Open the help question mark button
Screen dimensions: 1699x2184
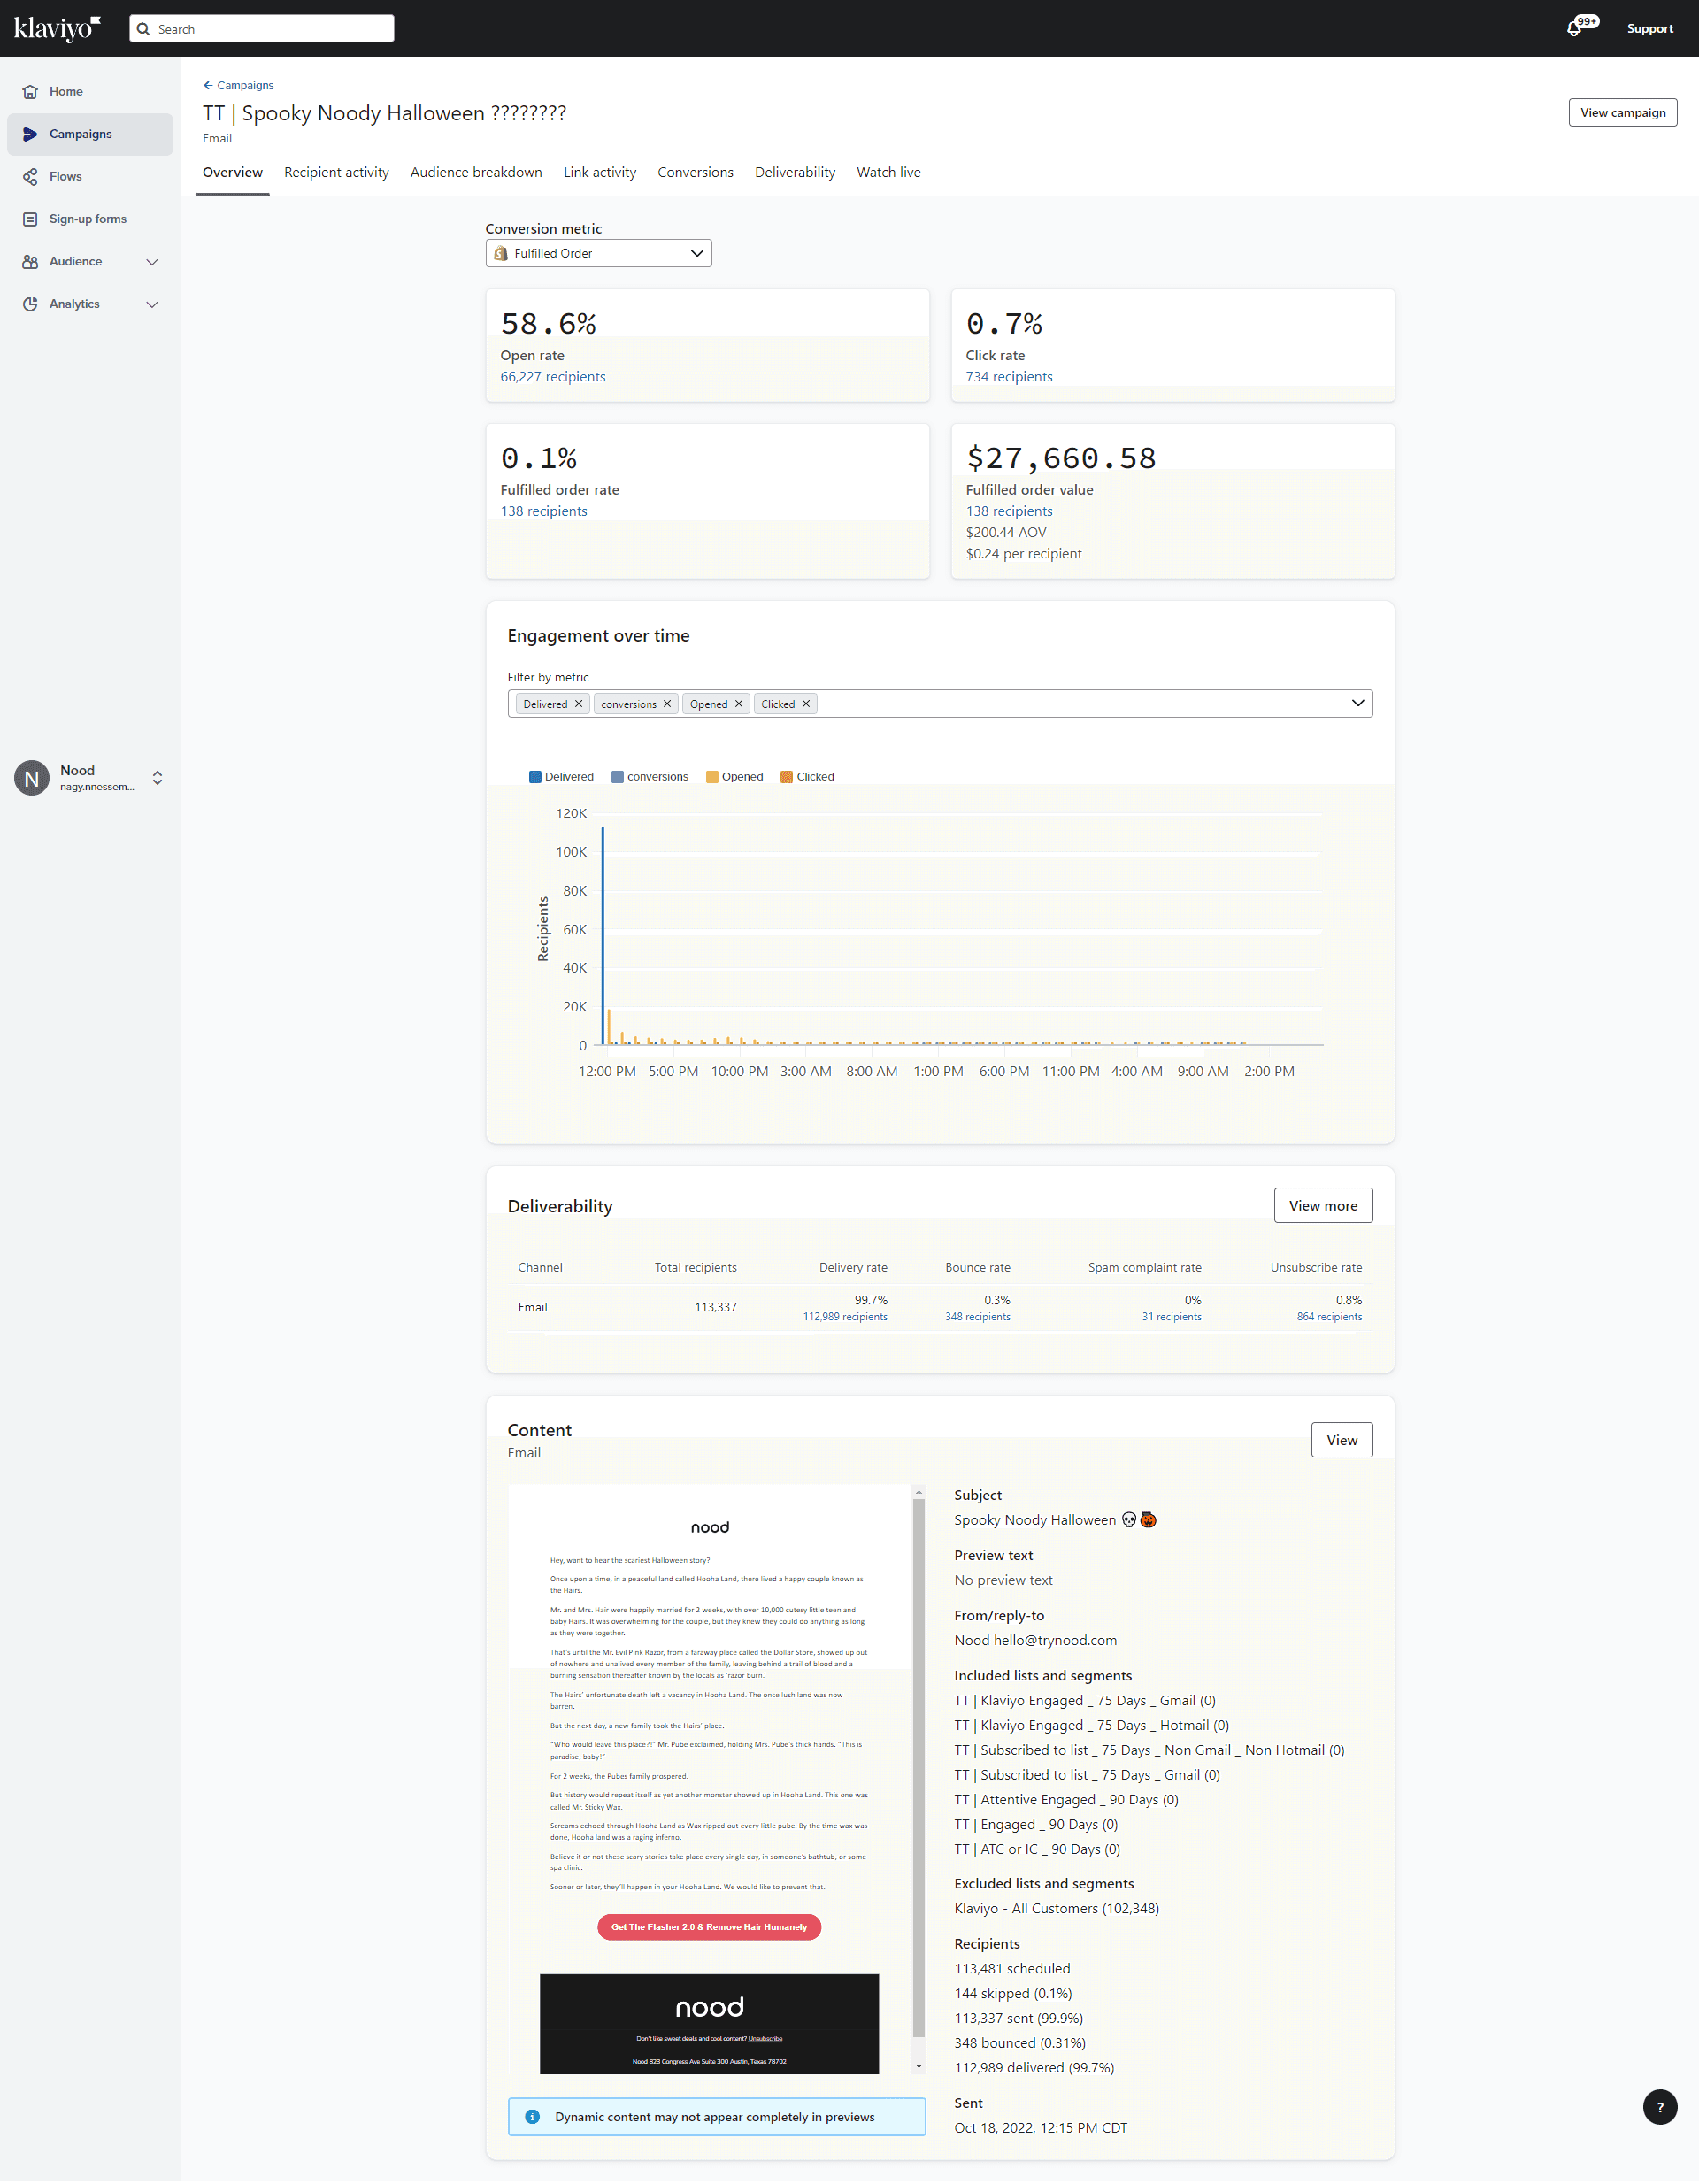pos(1660,2107)
